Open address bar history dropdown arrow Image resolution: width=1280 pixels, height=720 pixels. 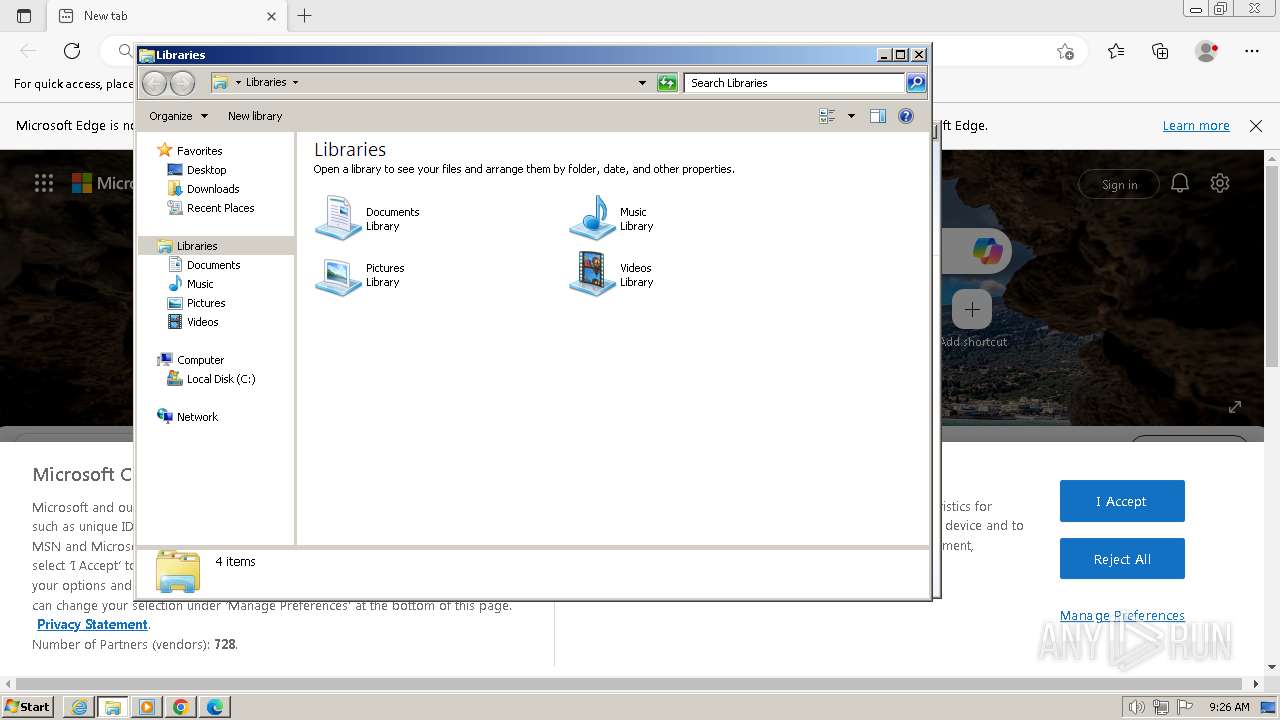(642, 83)
